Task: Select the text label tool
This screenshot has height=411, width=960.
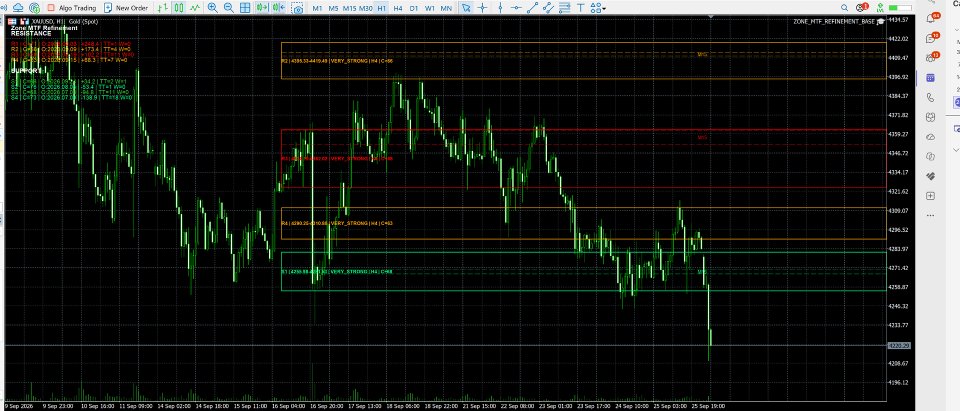Action: pos(580,8)
